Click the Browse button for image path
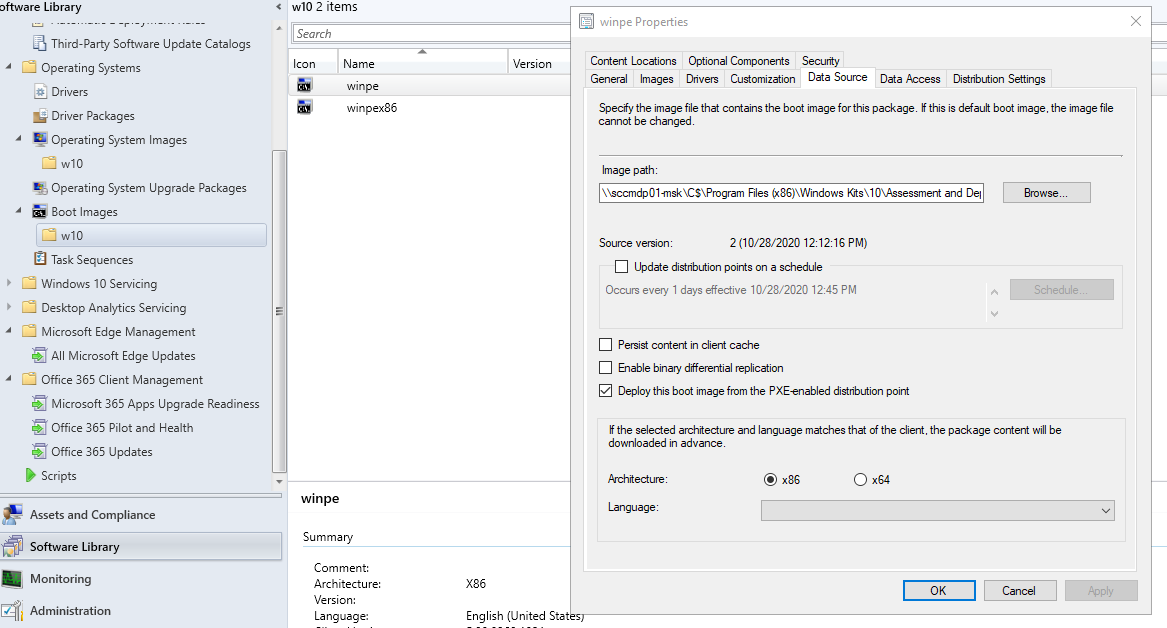Screen dimensions: 1167x628 1046,193
